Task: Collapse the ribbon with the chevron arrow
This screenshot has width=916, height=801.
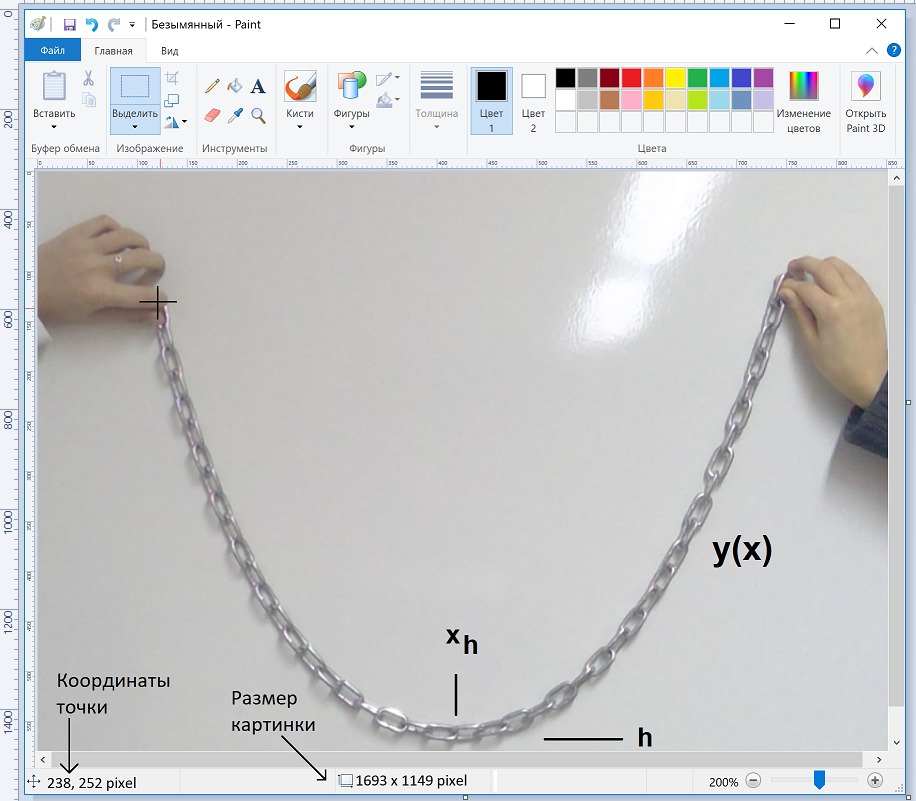Action: [871, 50]
